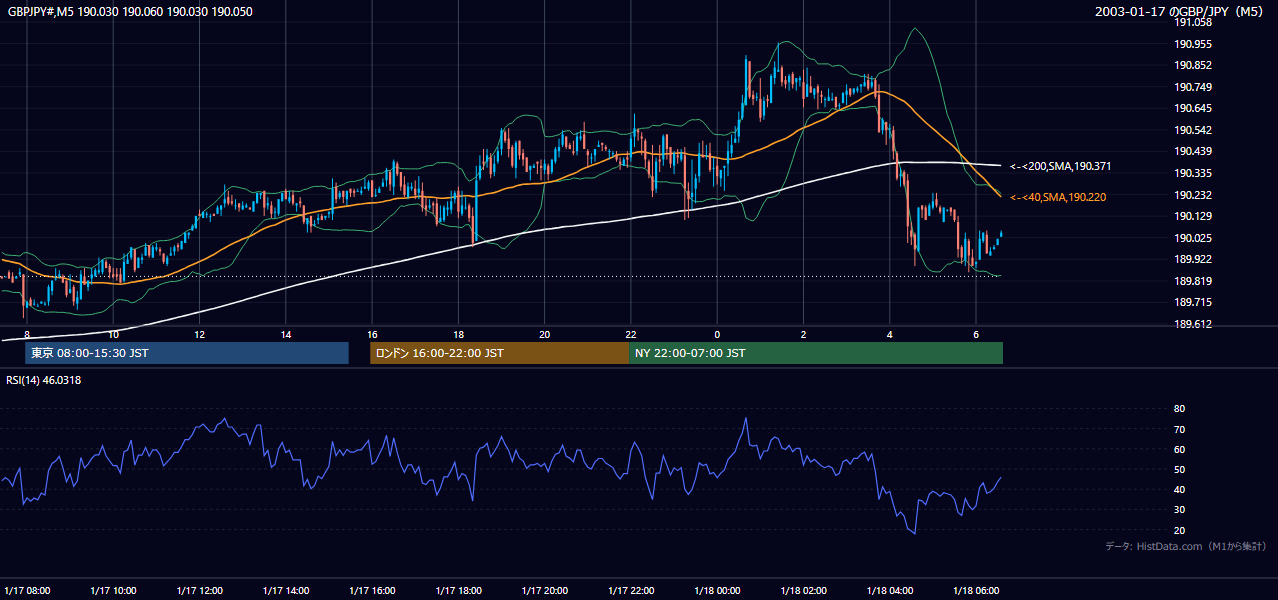
Task: Click hour label 12 under the candlestick chart
Action: click(199, 334)
